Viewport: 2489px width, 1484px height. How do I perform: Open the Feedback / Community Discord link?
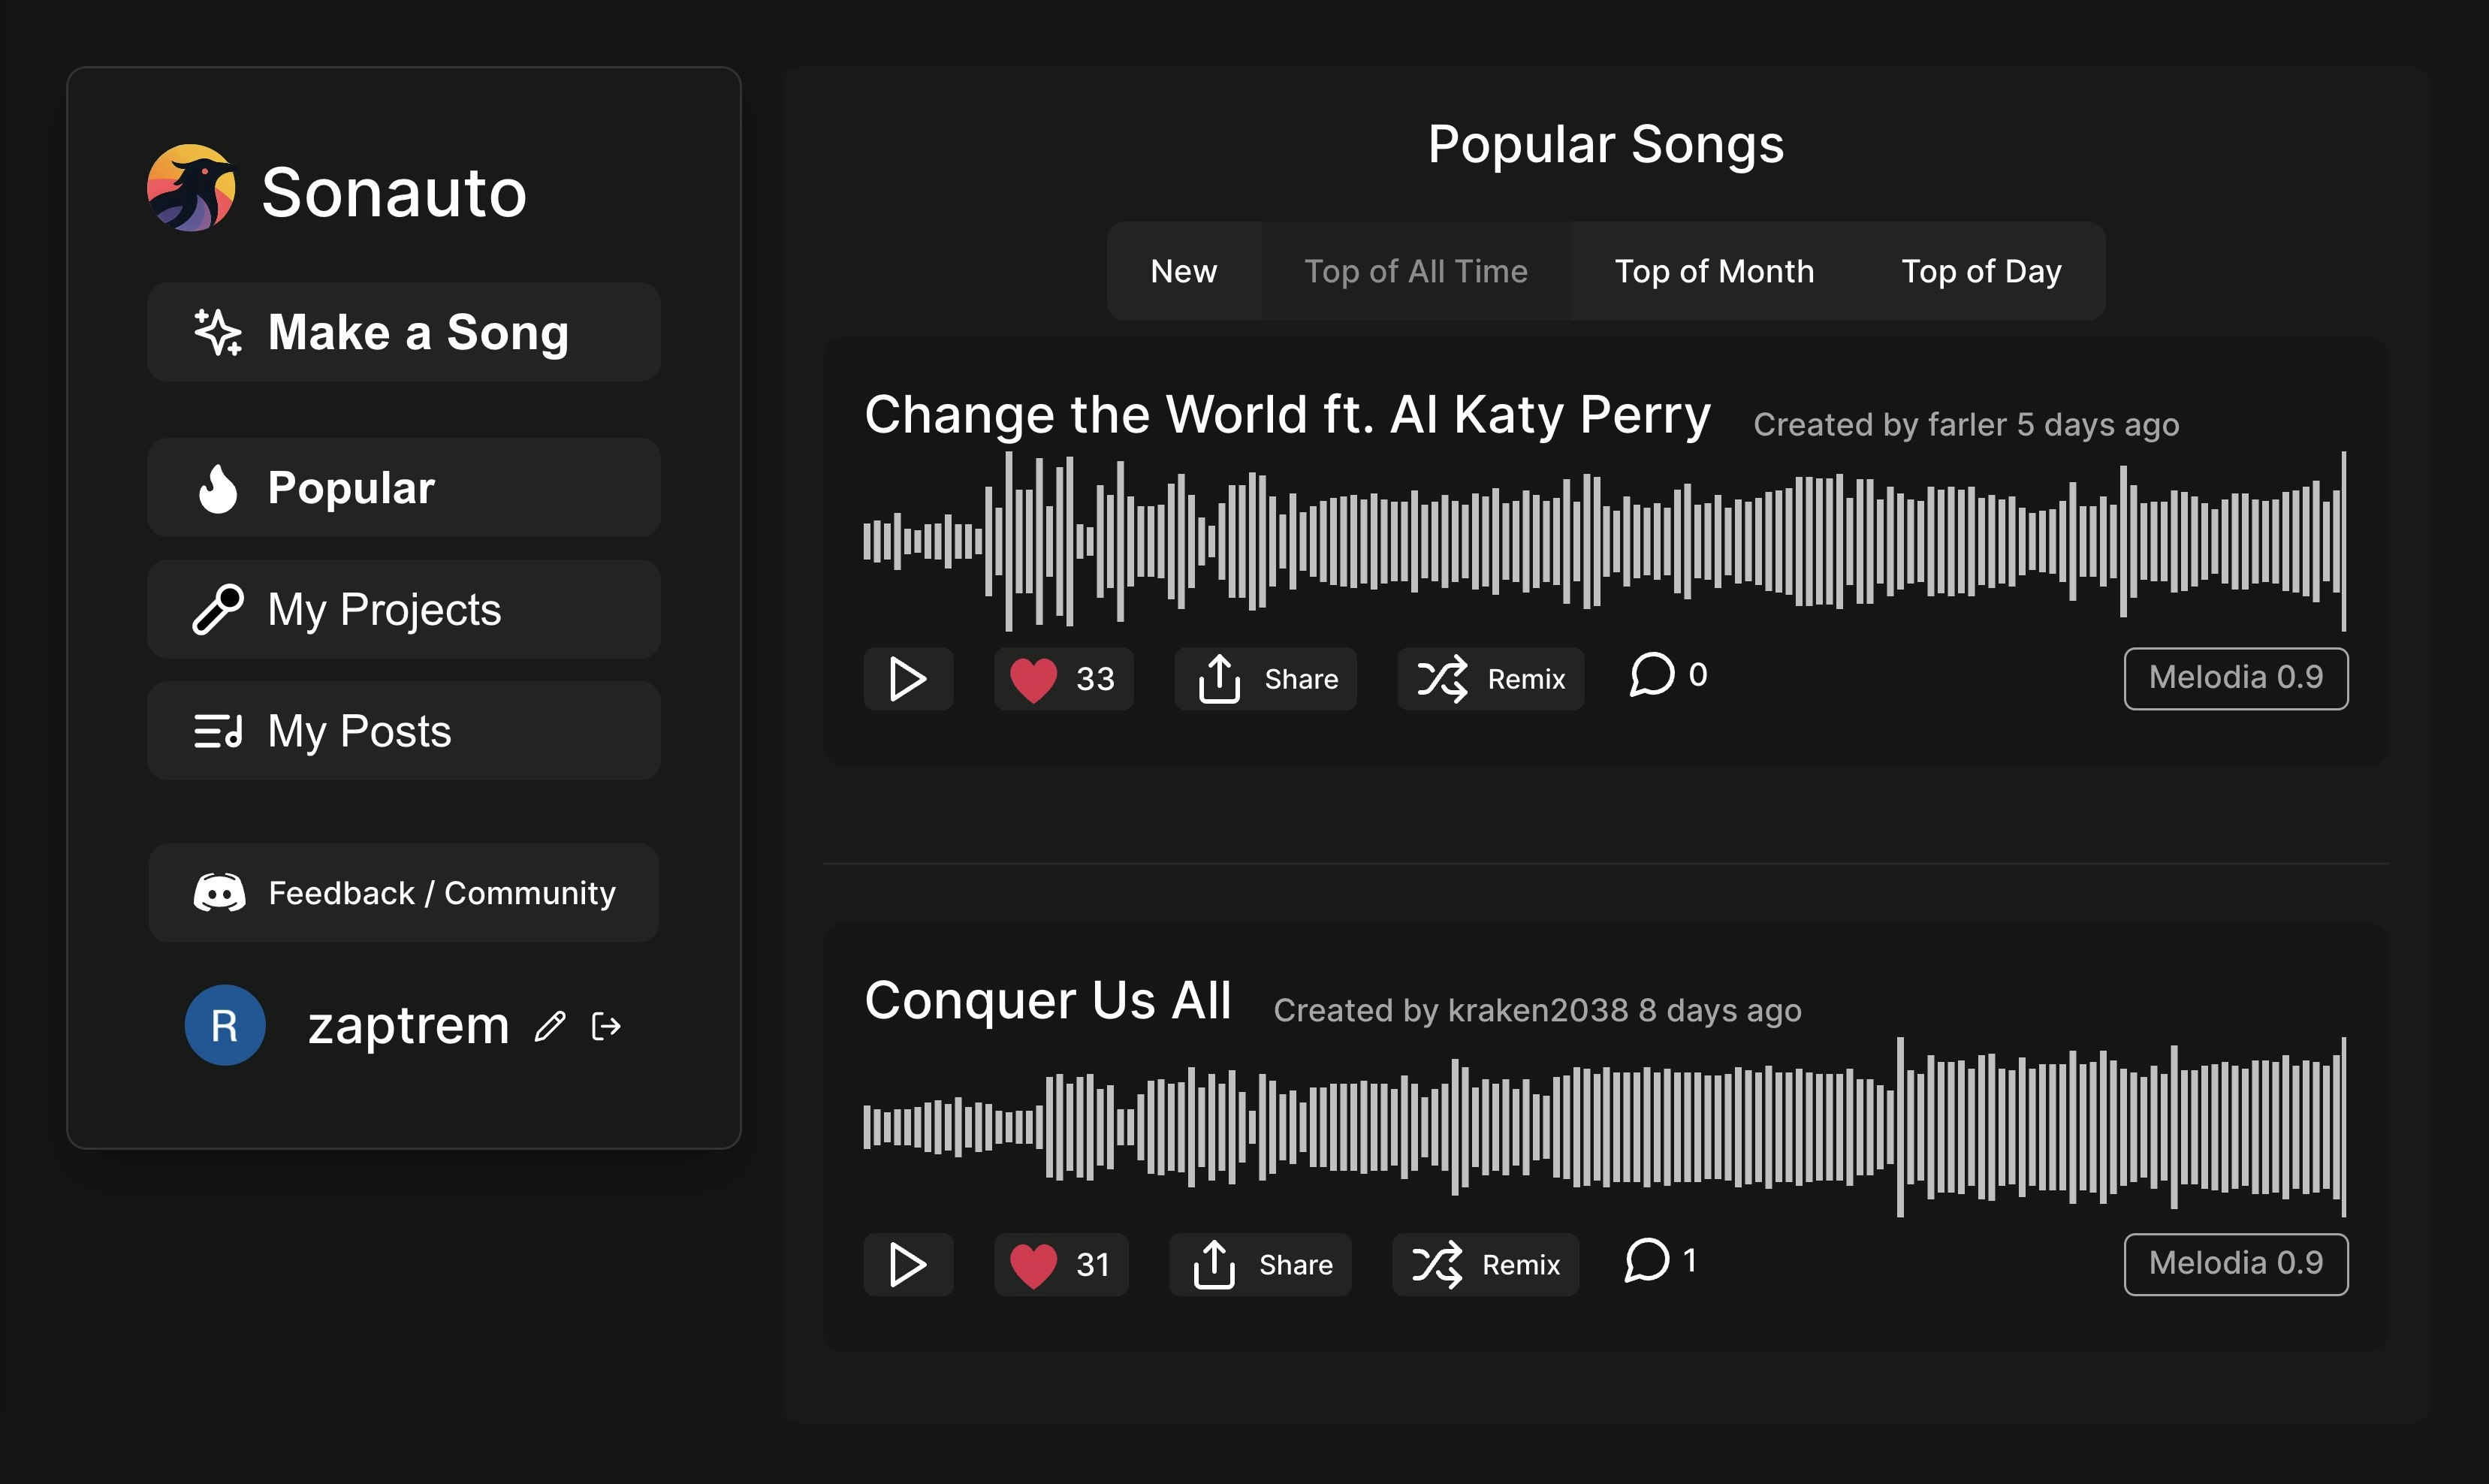coord(404,893)
